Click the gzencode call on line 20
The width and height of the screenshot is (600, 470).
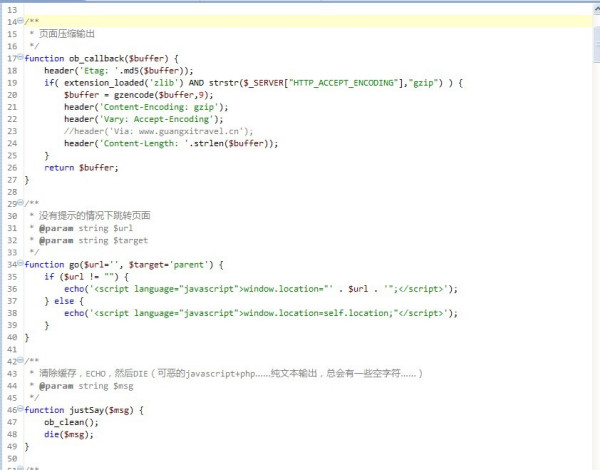pyautogui.click(x=161, y=95)
